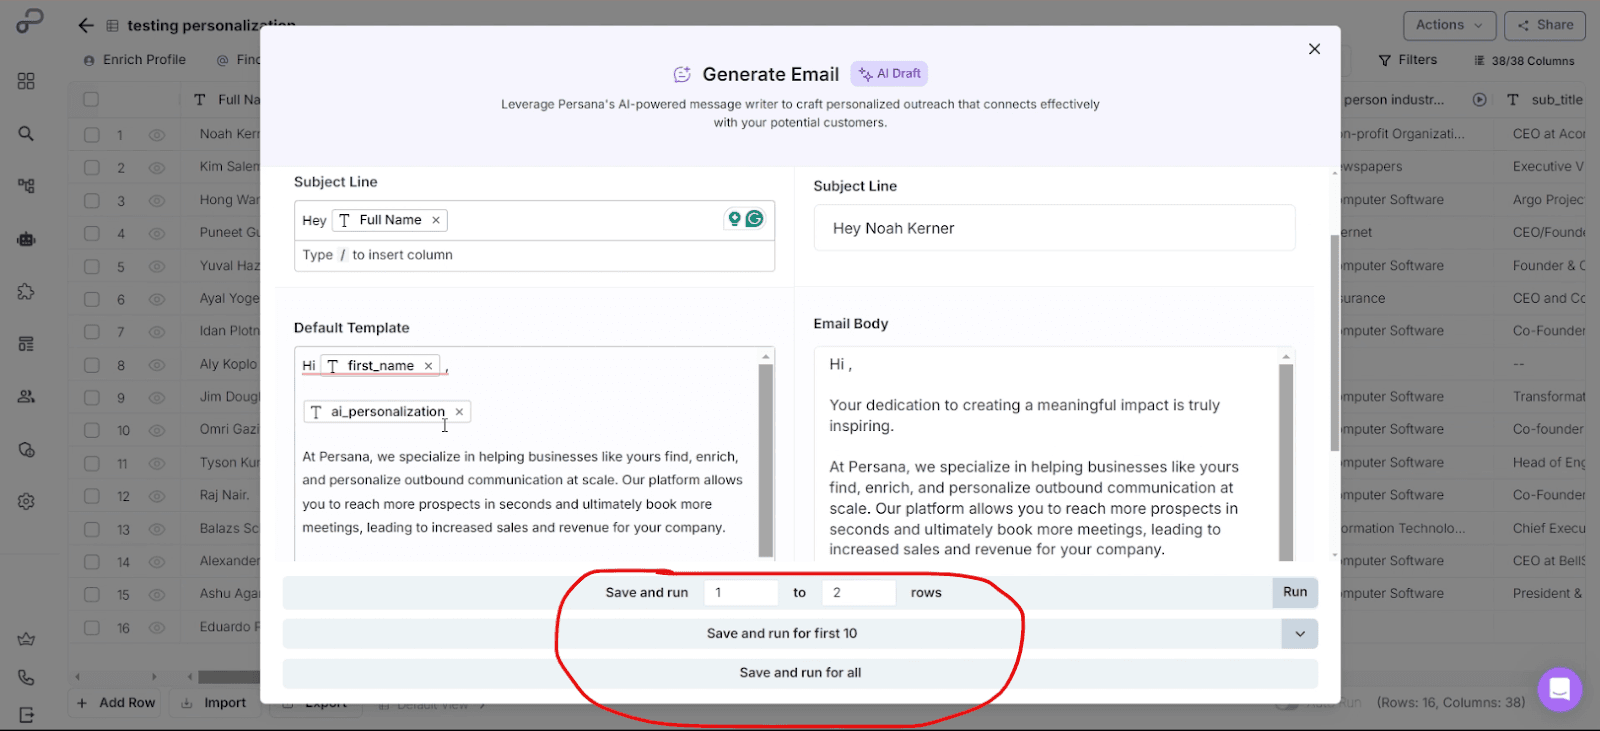Open the workflow icon in sidebar
The image size is (1600, 731).
pyautogui.click(x=26, y=186)
